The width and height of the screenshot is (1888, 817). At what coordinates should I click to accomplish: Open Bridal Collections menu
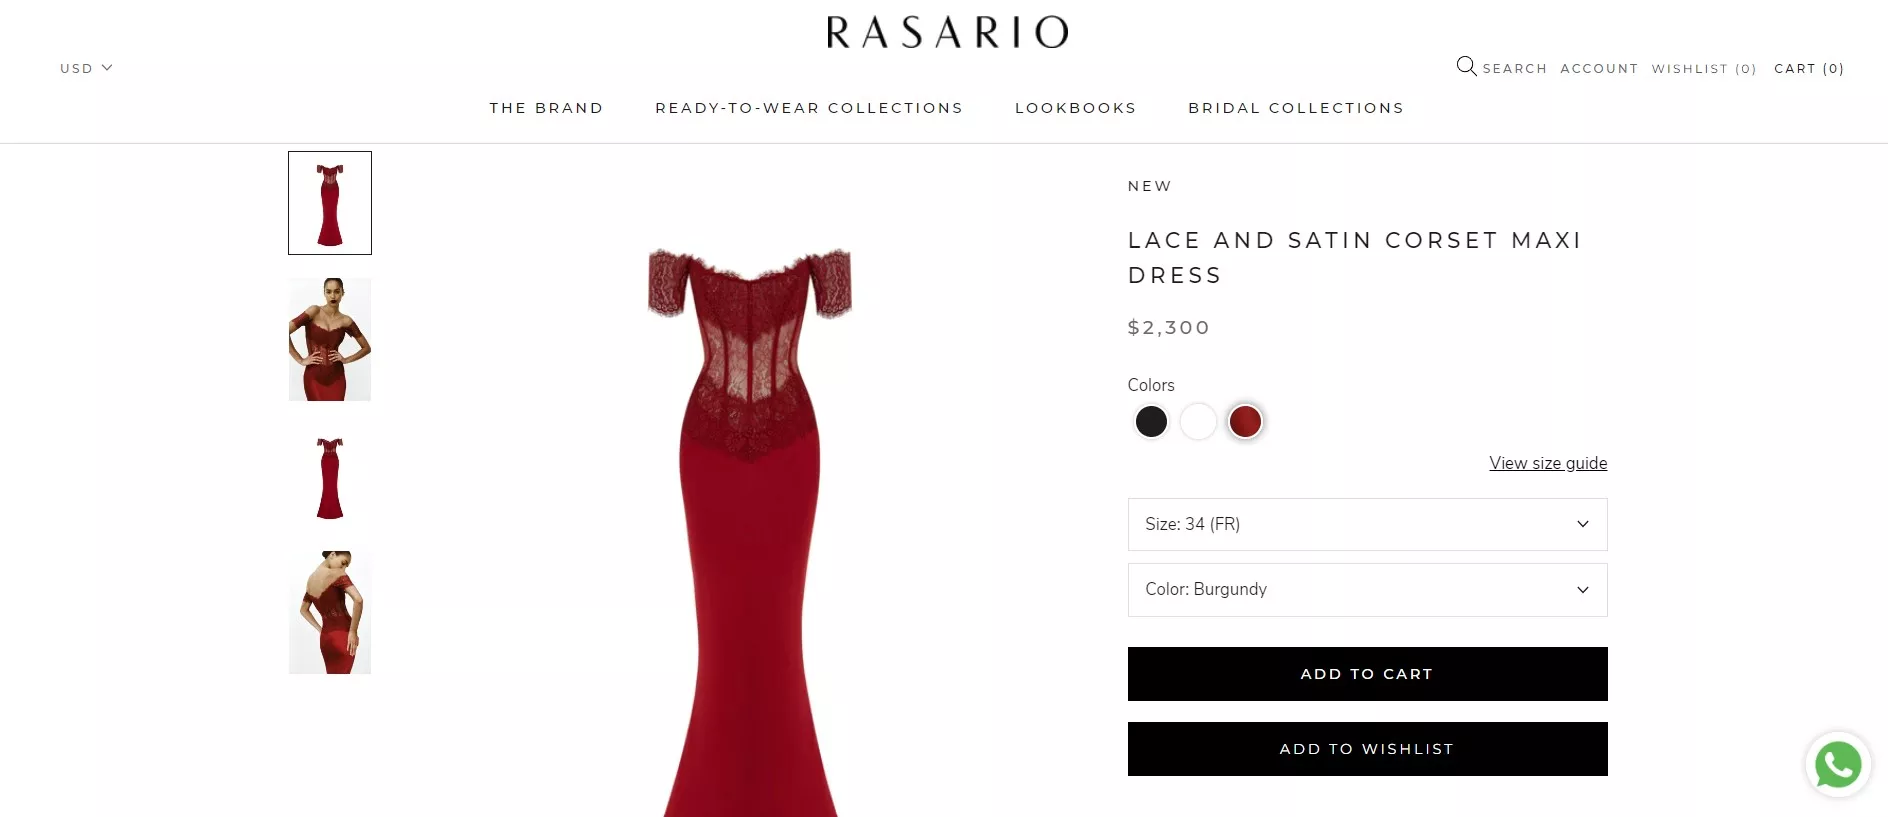[x=1296, y=108]
